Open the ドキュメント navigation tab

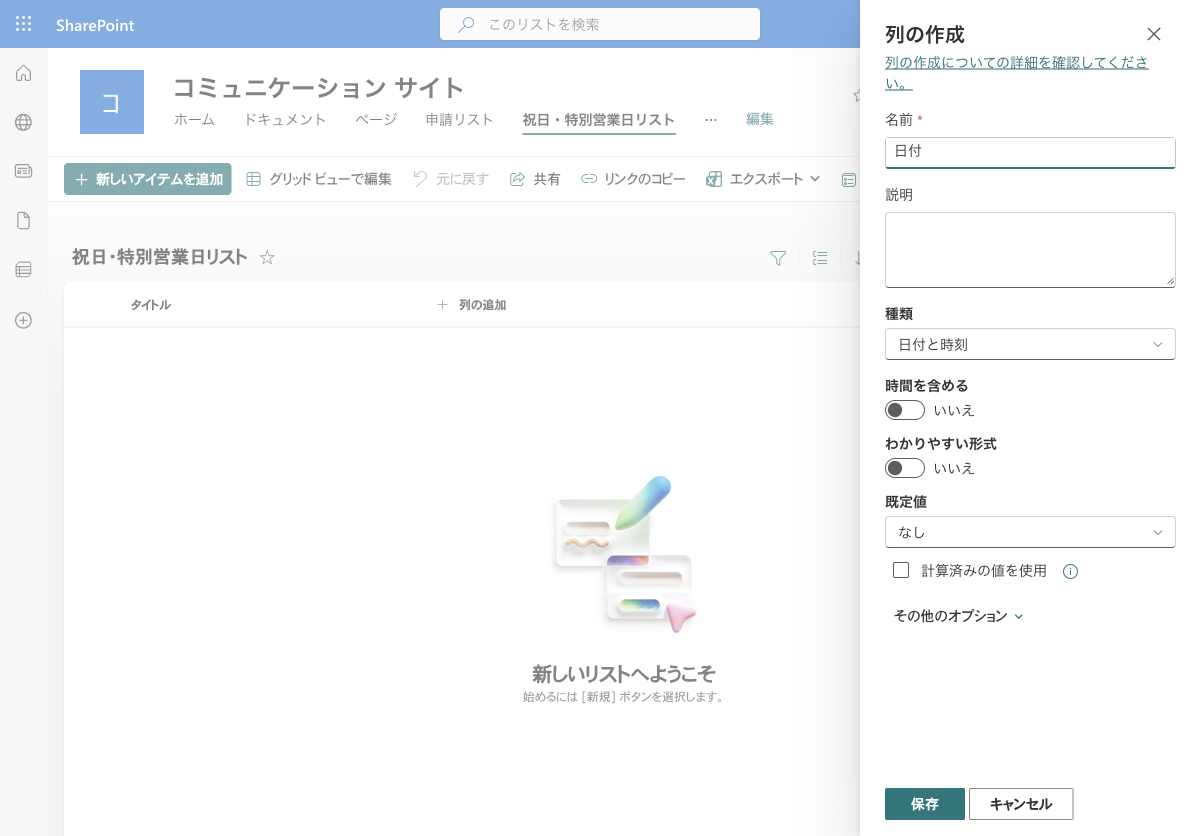(285, 119)
